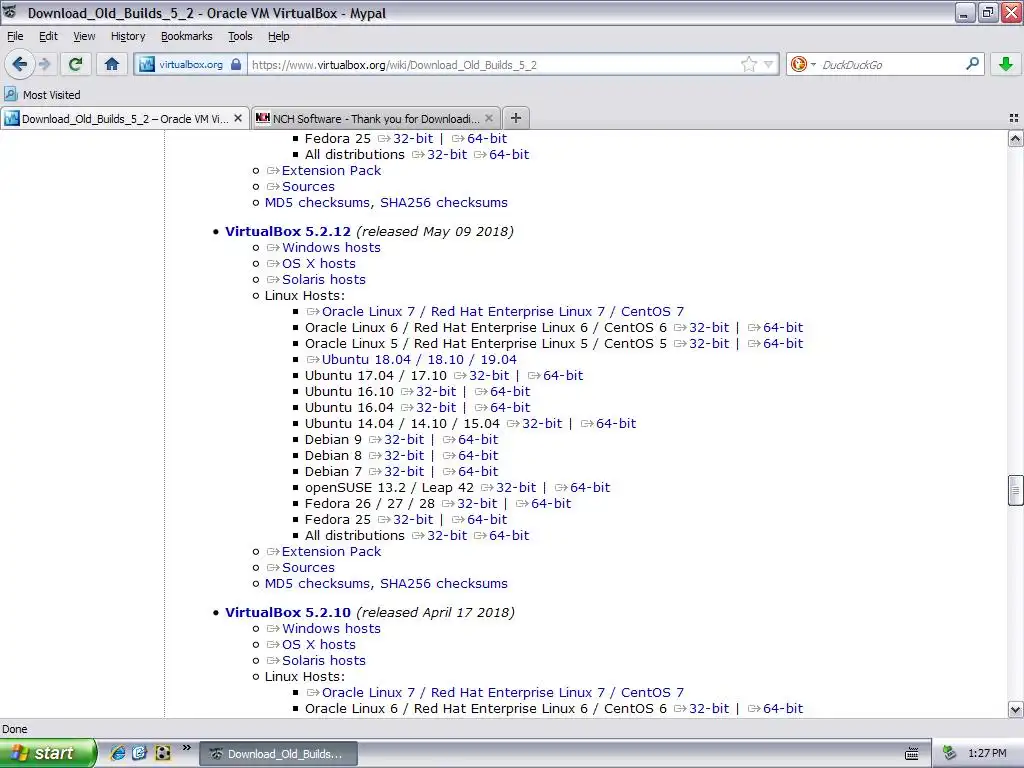Image resolution: width=1024 pixels, height=768 pixels.
Task: Click Windows hosts under VirtualBox 5.2.10
Action: (x=331, y=629)
